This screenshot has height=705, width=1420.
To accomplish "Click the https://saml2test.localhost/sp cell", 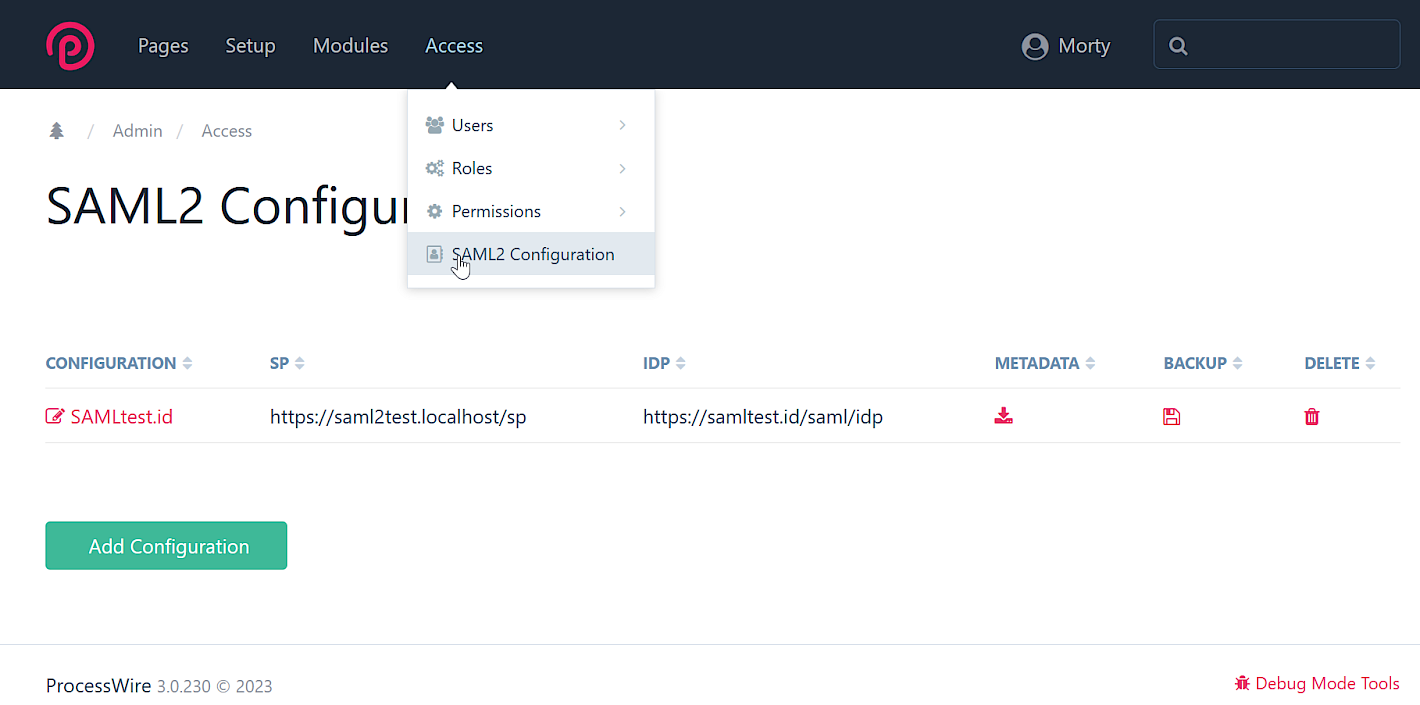I will click(398, 416).
